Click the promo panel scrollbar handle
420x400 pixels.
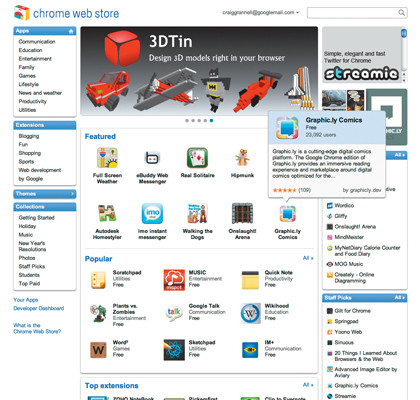point(404,33)
